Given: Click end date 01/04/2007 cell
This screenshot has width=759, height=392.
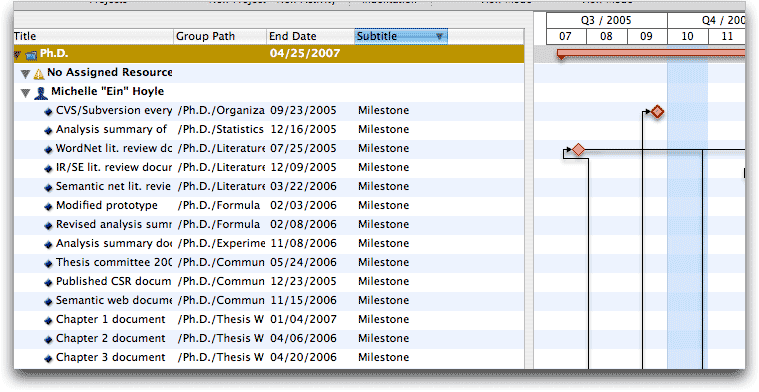Looking at the screenshot, I should point(303,319).
